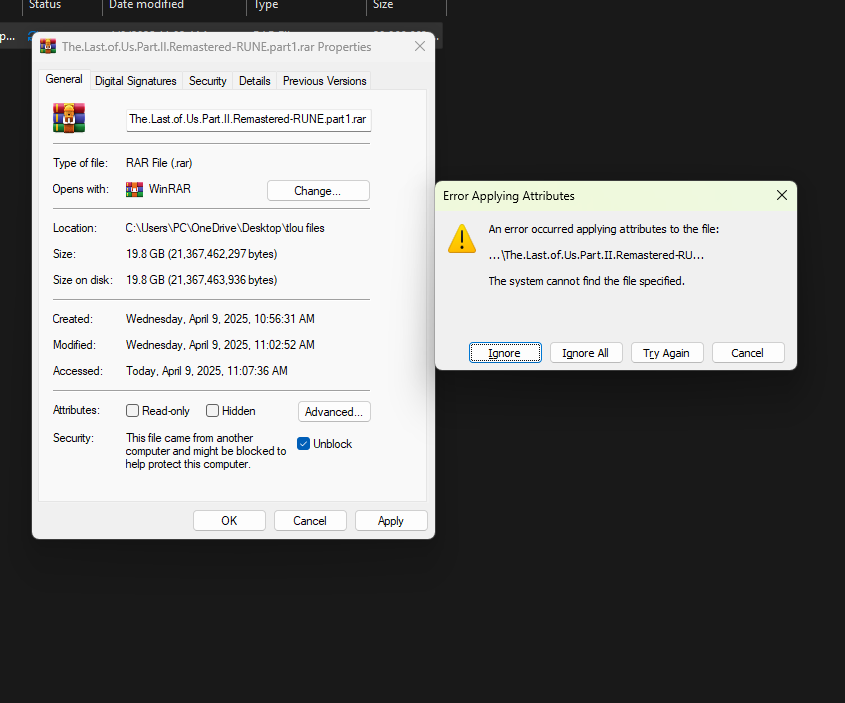Close the Properties window with X
The image size is (845, 703).
420,46
